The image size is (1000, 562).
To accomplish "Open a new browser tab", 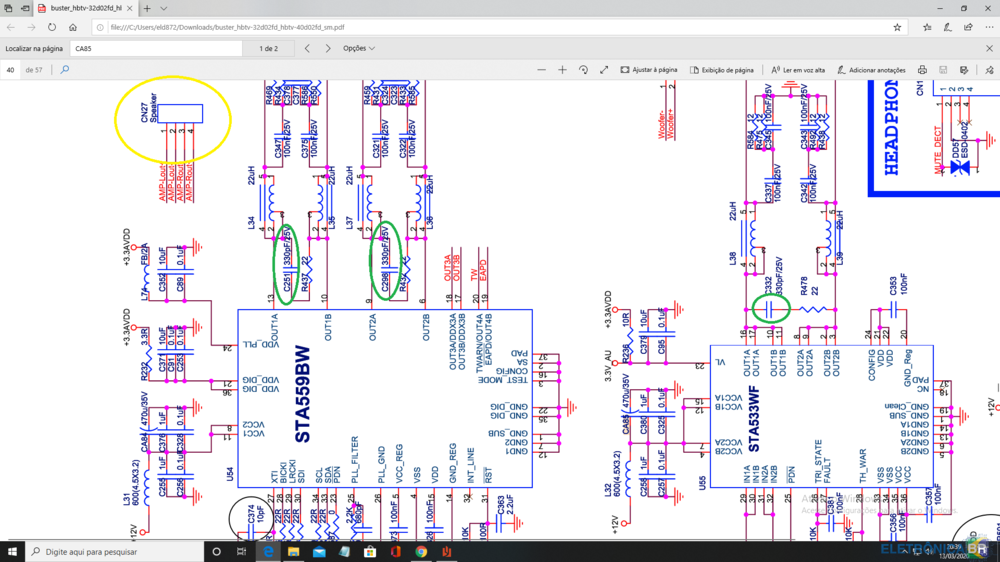I will click(x=147, y=8).
